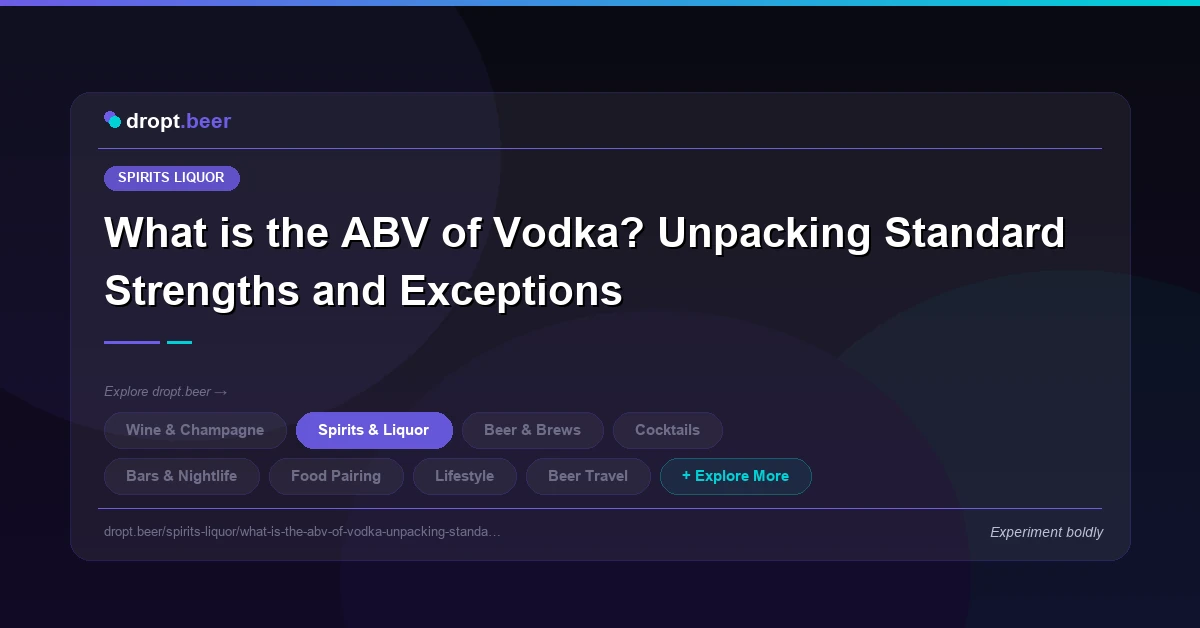Screen dimensions: 1200x628
Task: Click the plus icon on Explore More
Action: click(x=685, y=476)
